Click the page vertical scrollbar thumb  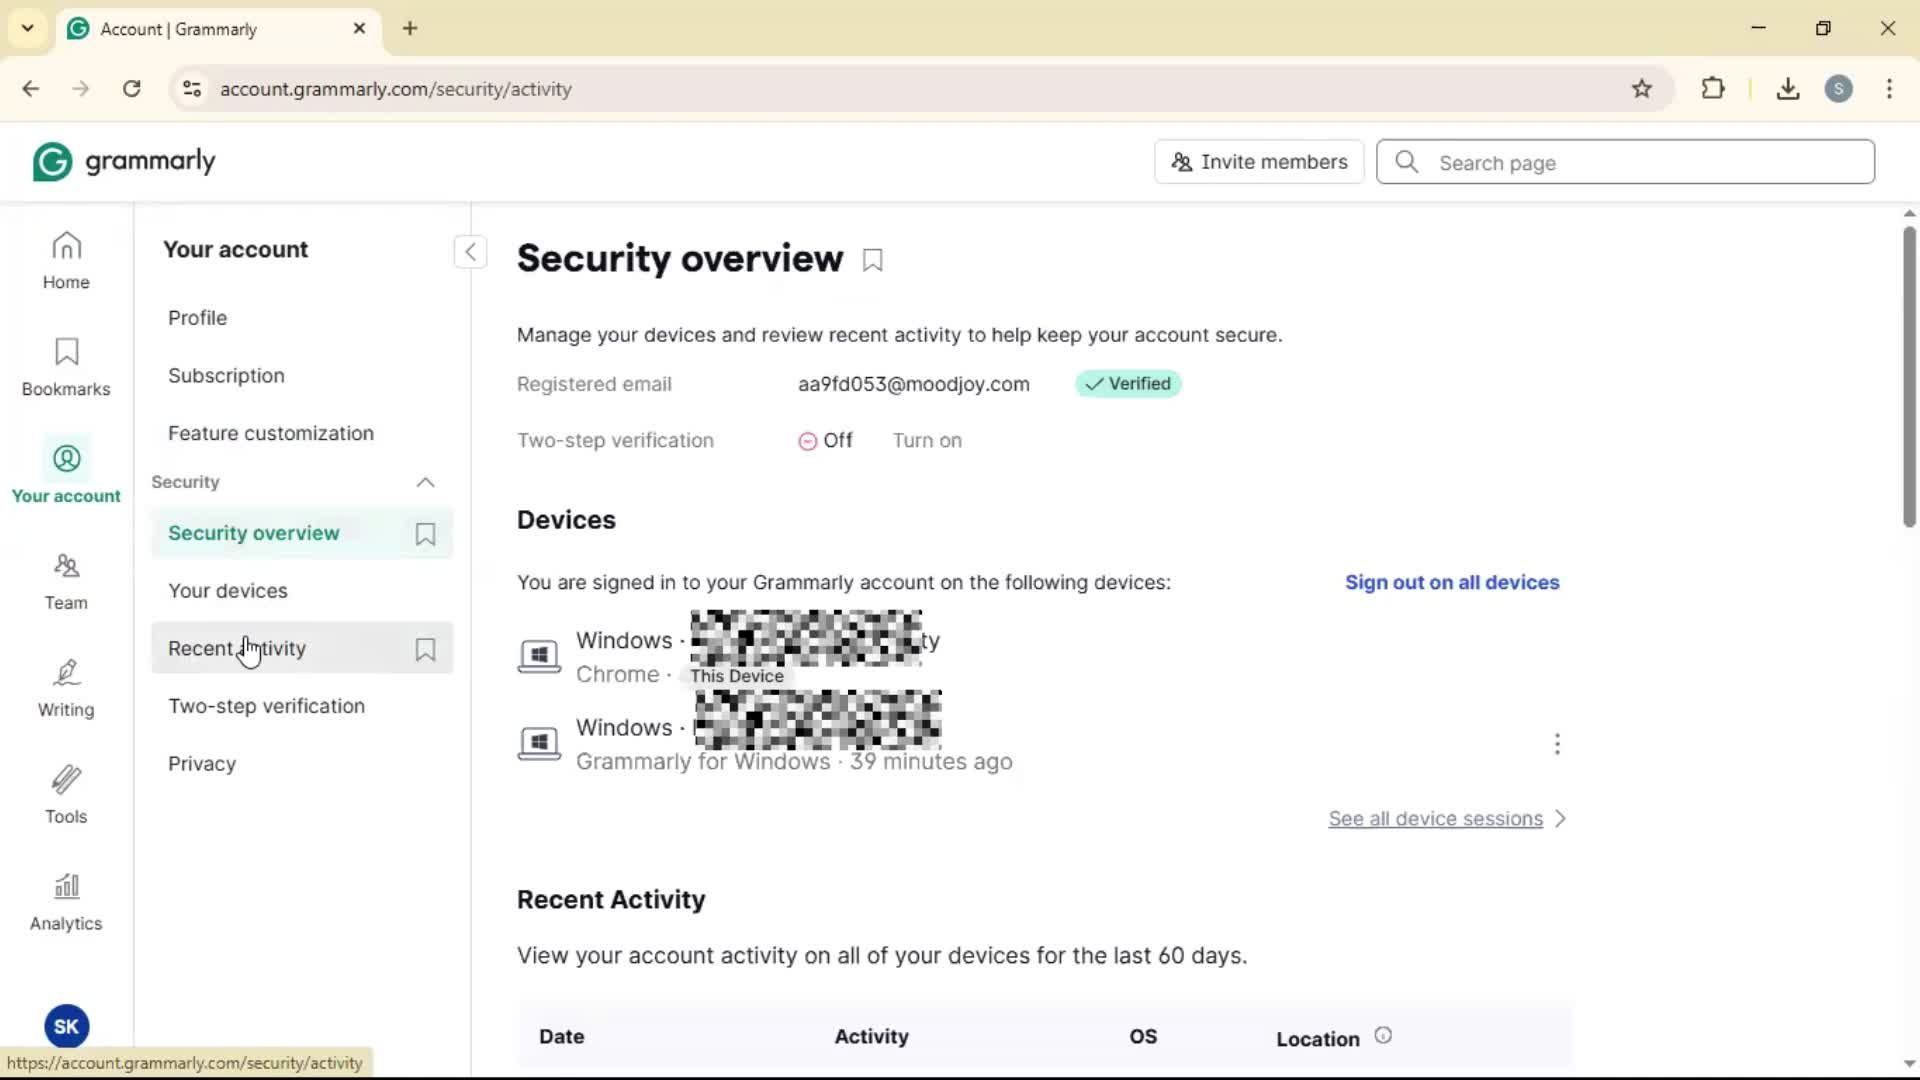1909,375
